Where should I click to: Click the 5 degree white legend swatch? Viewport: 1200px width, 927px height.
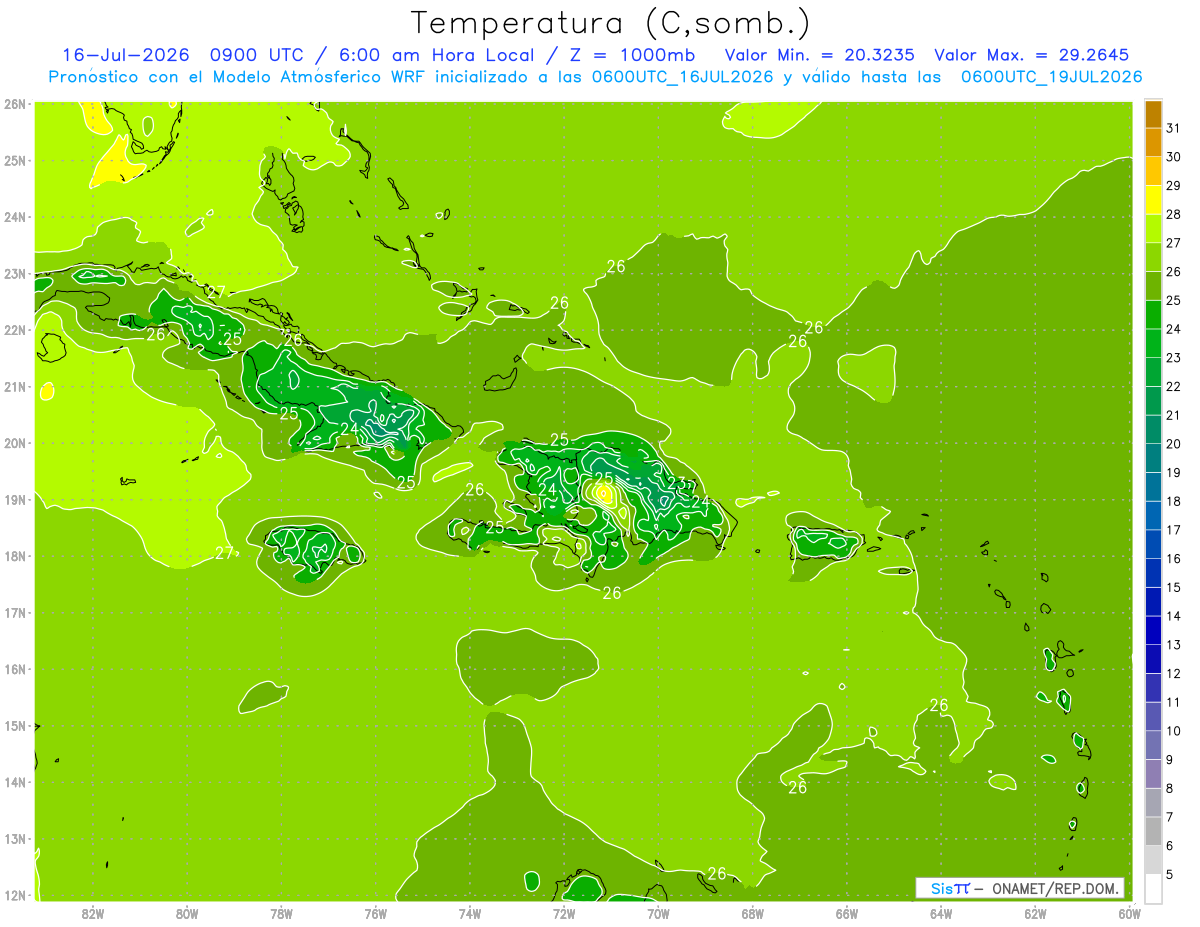point(1153,888)
